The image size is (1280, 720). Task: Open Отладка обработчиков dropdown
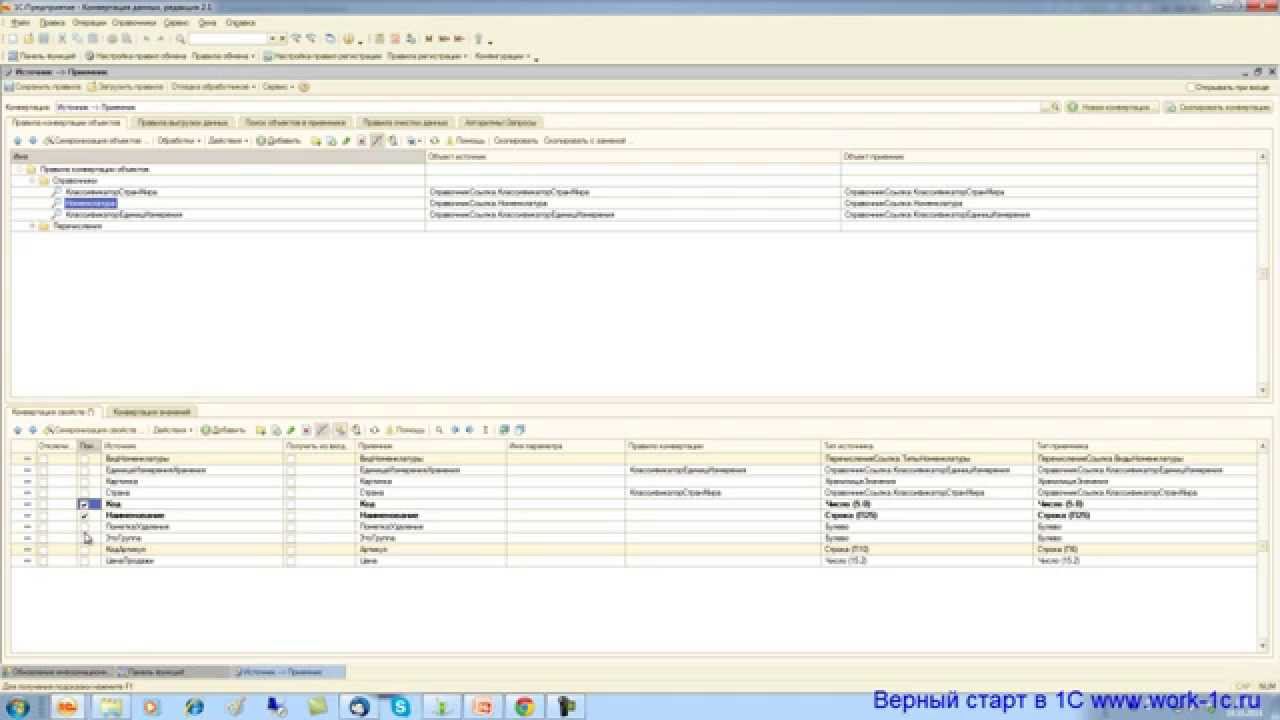[213, 87]
